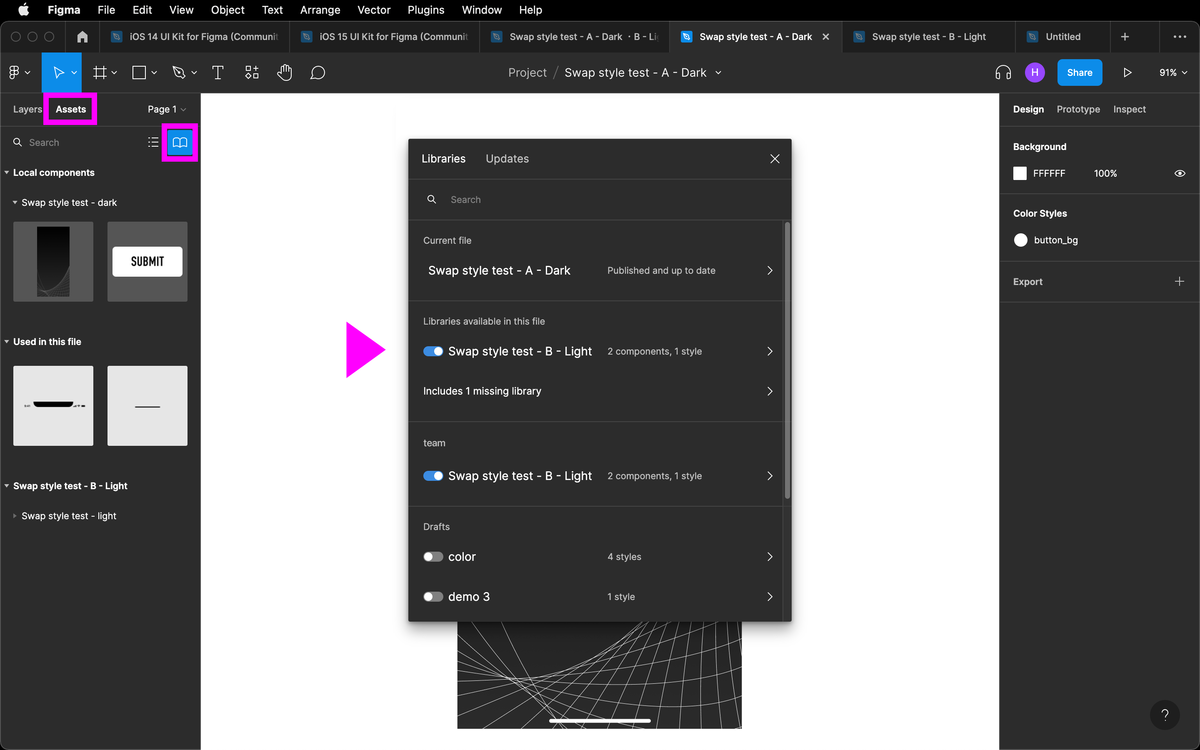Image resolution: width=1200 pixels, height=750 pixels.
Task: Close the Libraries dialog
Action: click(775, 159)
